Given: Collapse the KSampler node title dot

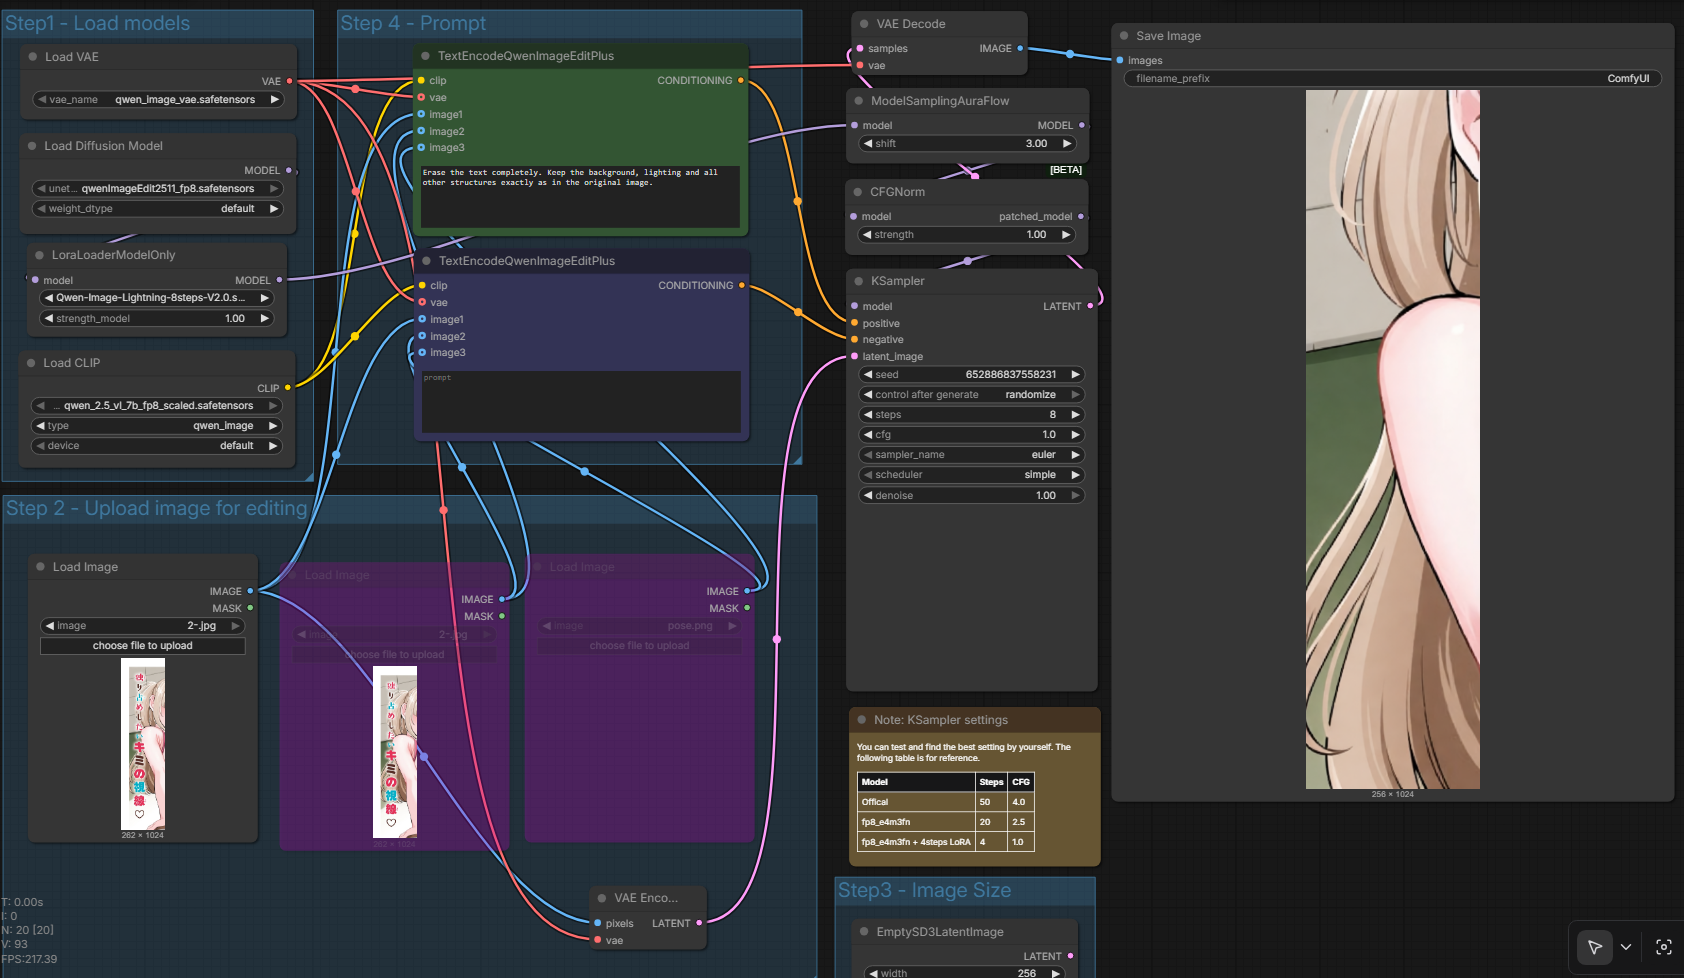Looking at the screenshot, I should click(x=859, y=281).
